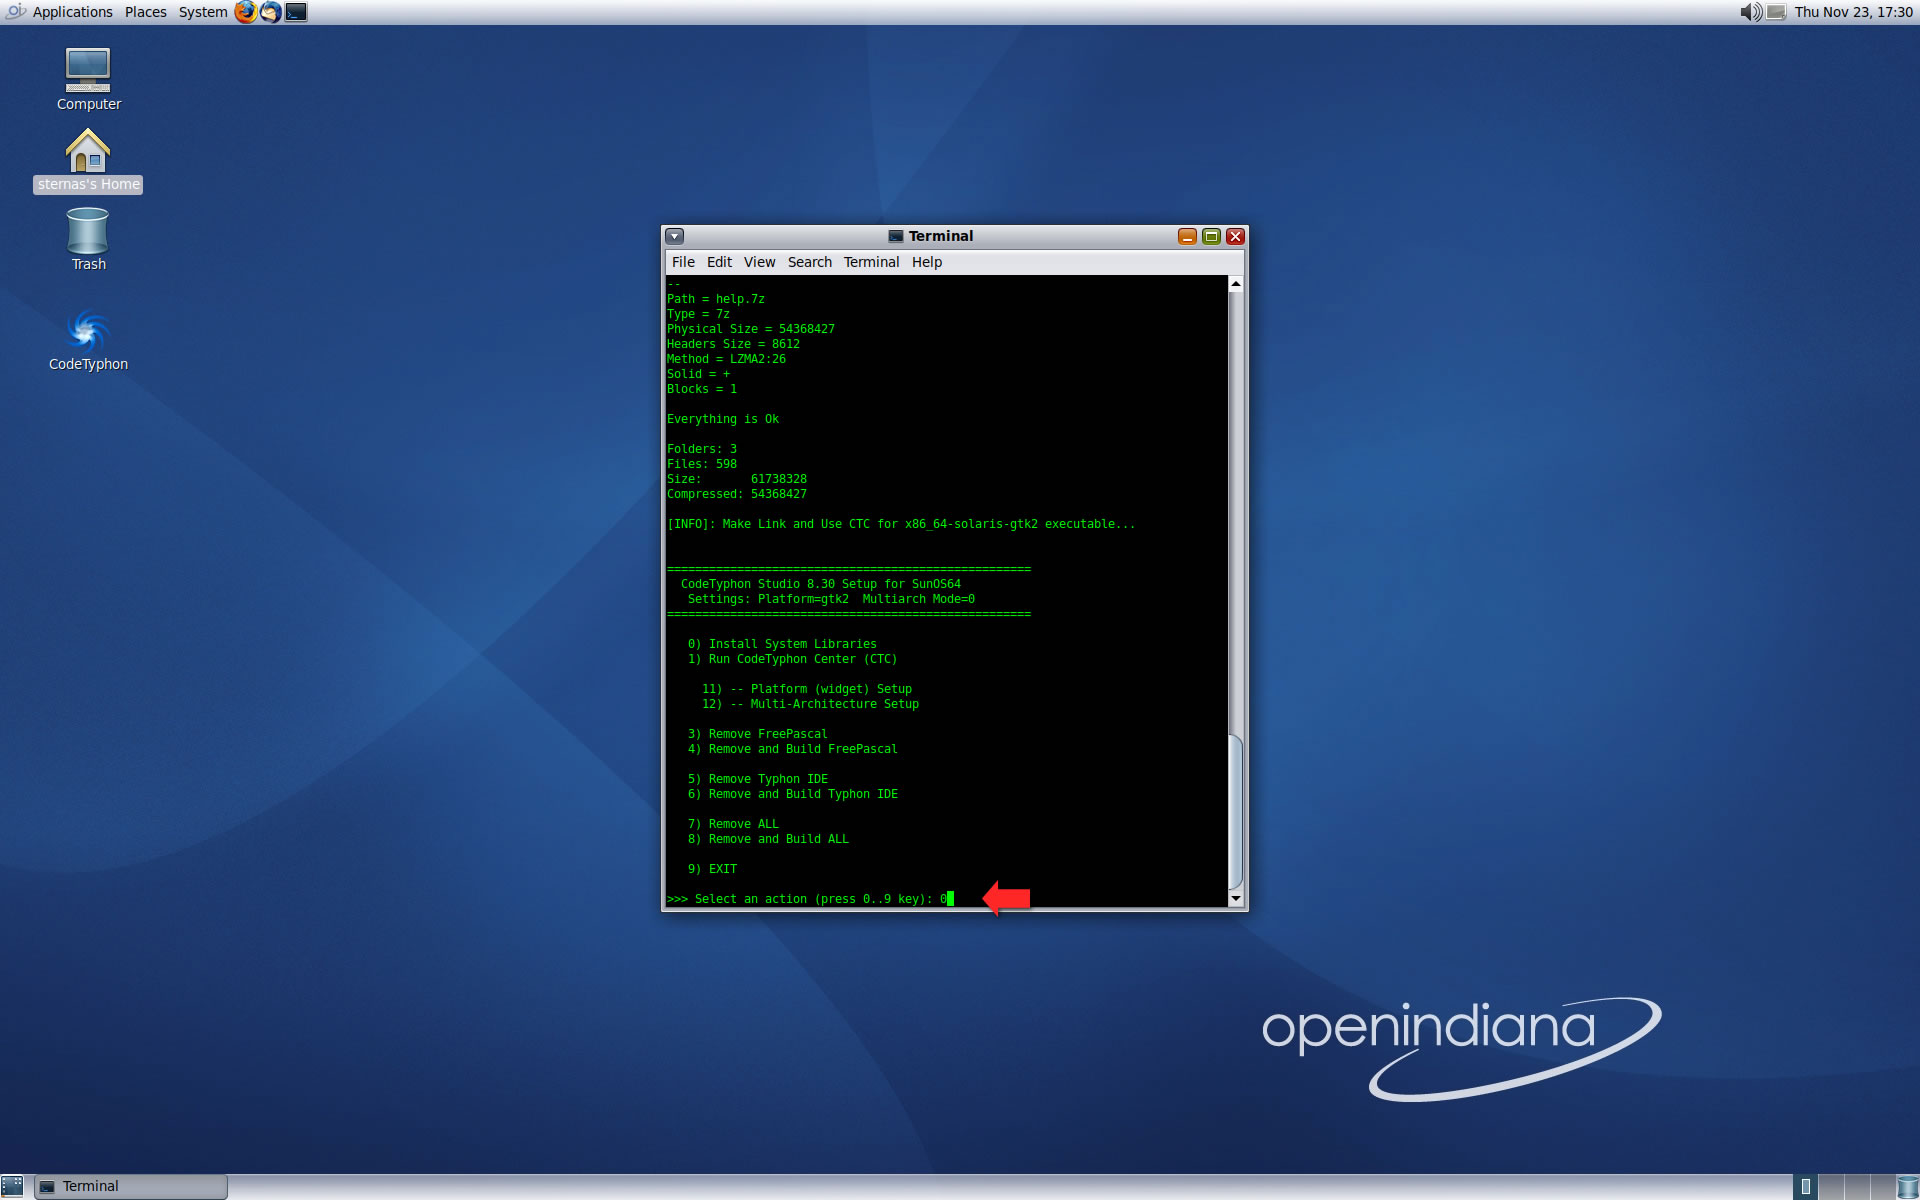Image resolution: width=1920 pixels, height=1200 pixels.
Task: Launch terminal from the top panel icon
Action: [296, 12]
